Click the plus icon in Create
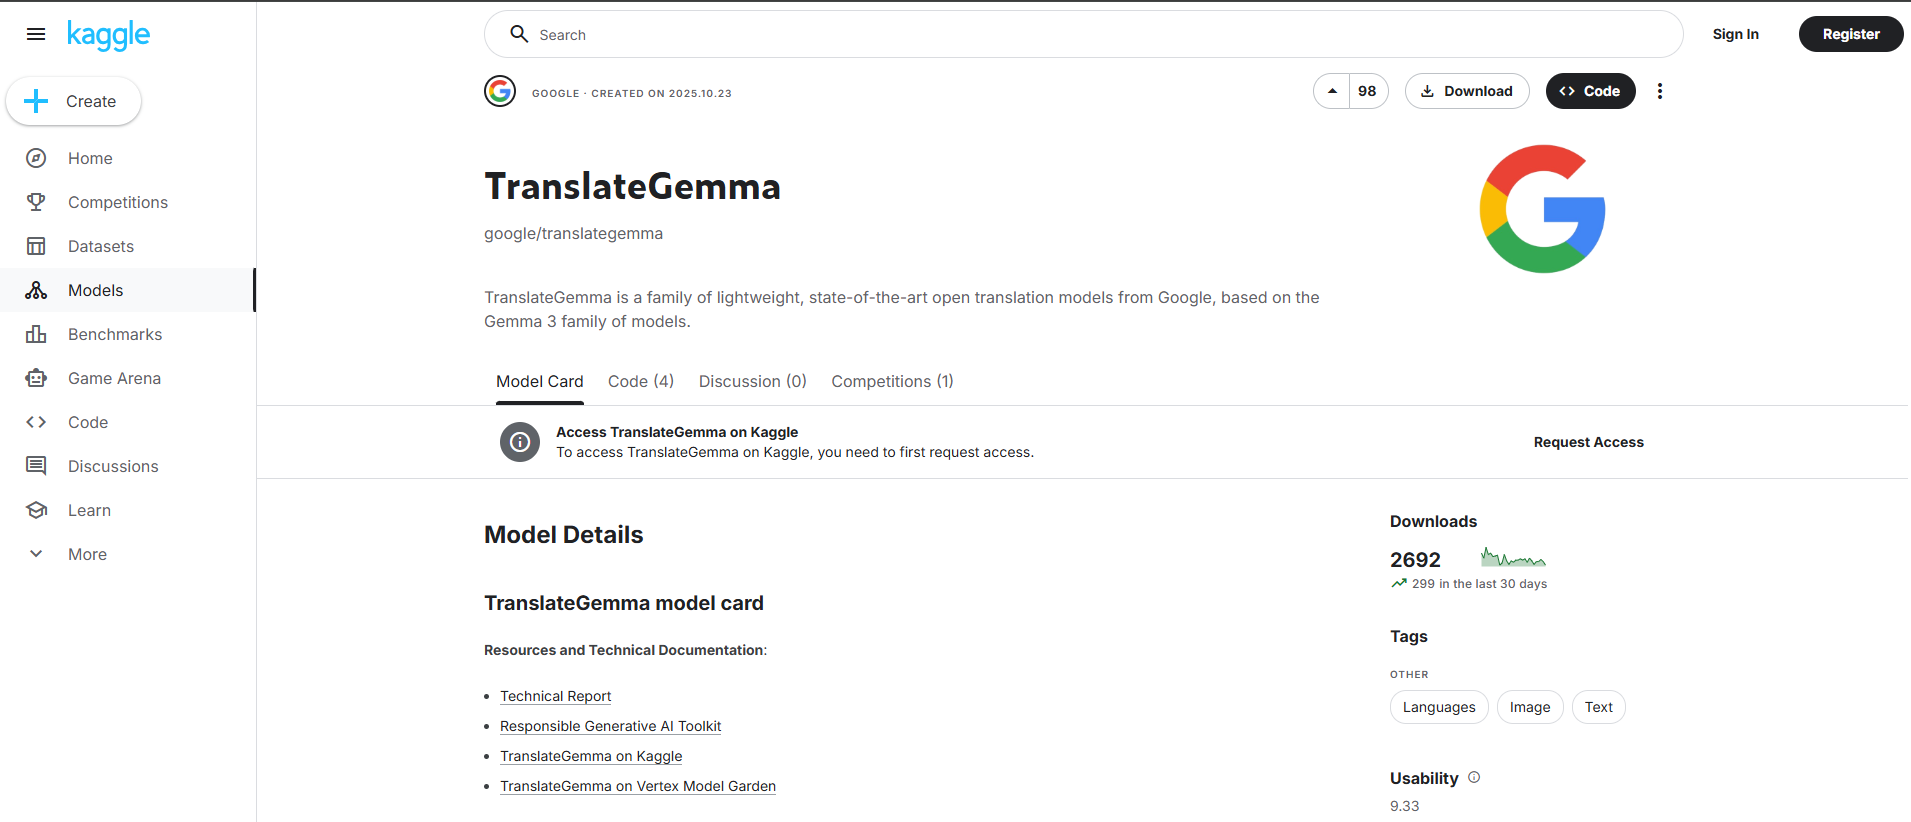 [36, 101]
